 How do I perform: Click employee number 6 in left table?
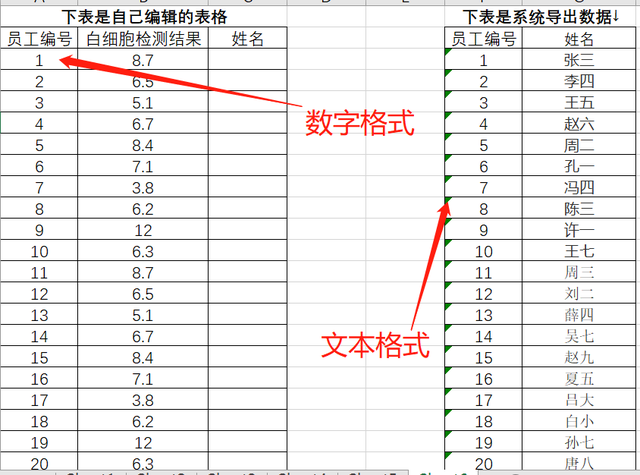39,166
